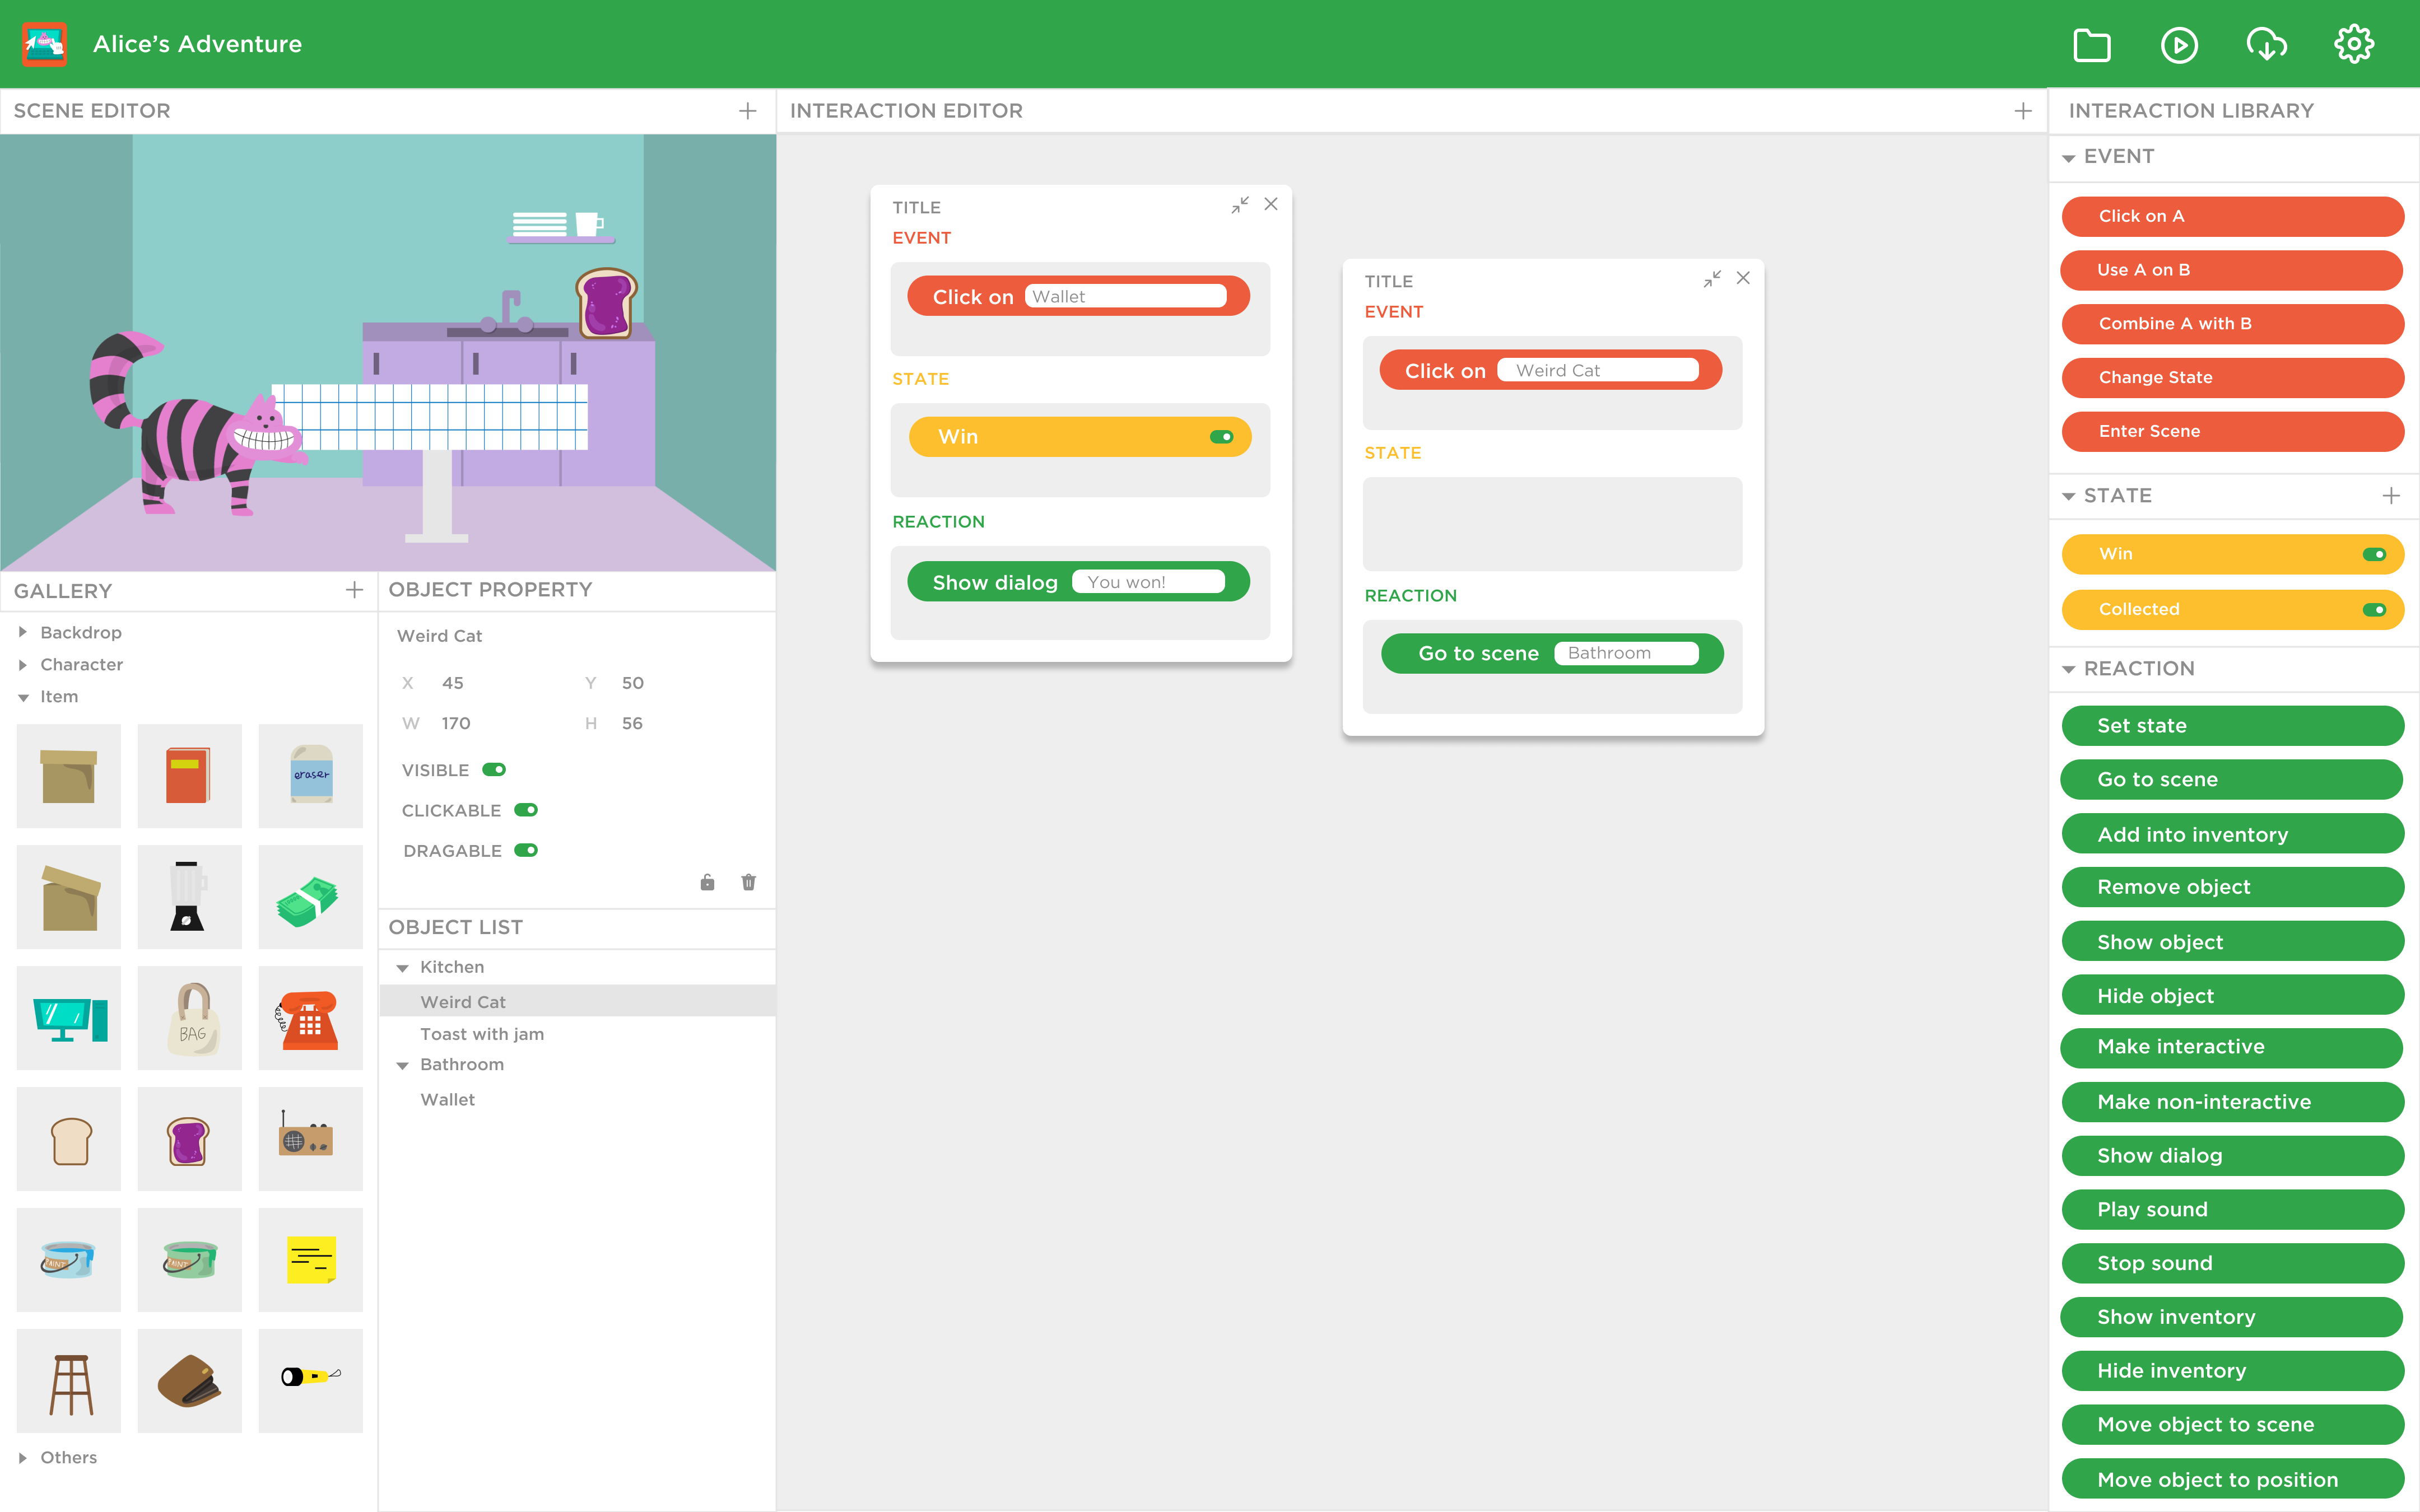
Task: Collapse the REACTION library section
Action: [2068, 669]
